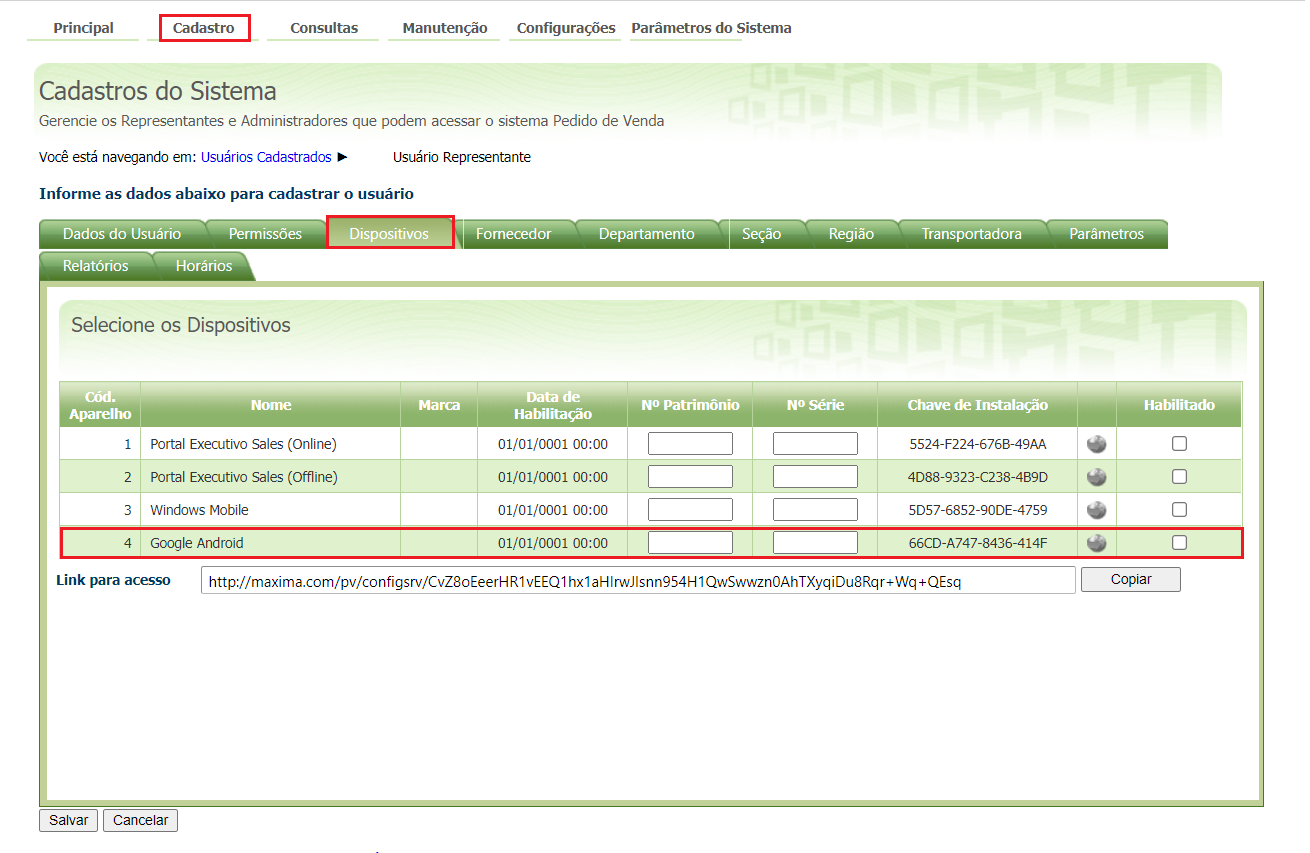Click the globe icon for Windows Mobile

click(x=1097, y=510)
